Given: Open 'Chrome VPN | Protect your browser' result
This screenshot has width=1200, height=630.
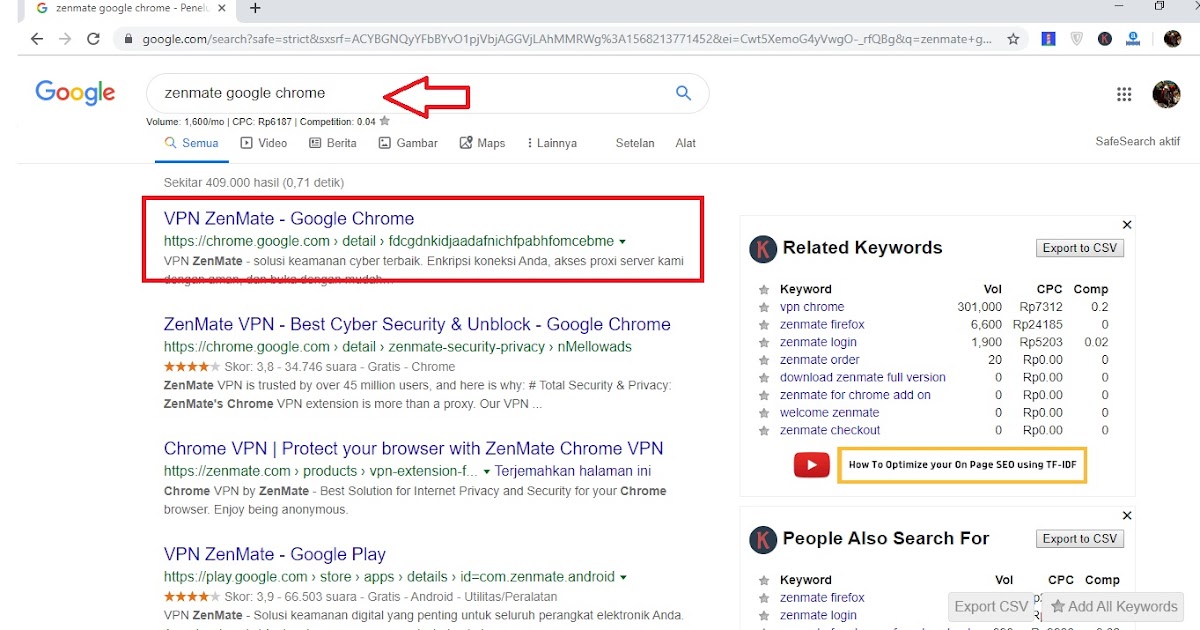Looking at the screenshot, I should coord(413,449).
